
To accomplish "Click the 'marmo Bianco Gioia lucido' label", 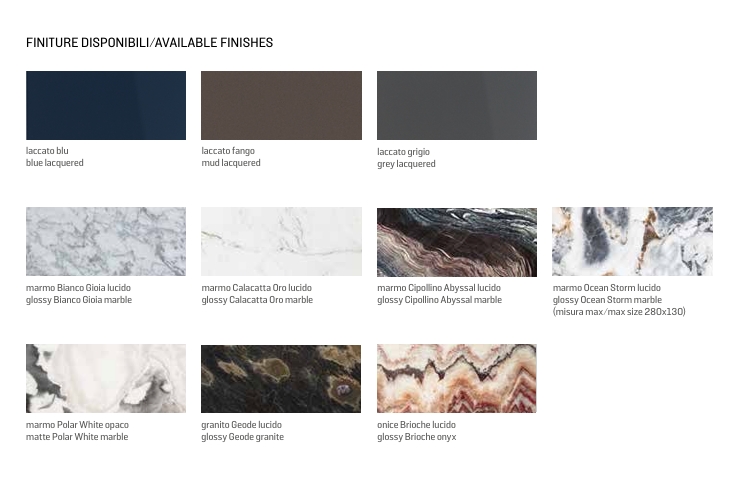I will click(x=78, y=288).
